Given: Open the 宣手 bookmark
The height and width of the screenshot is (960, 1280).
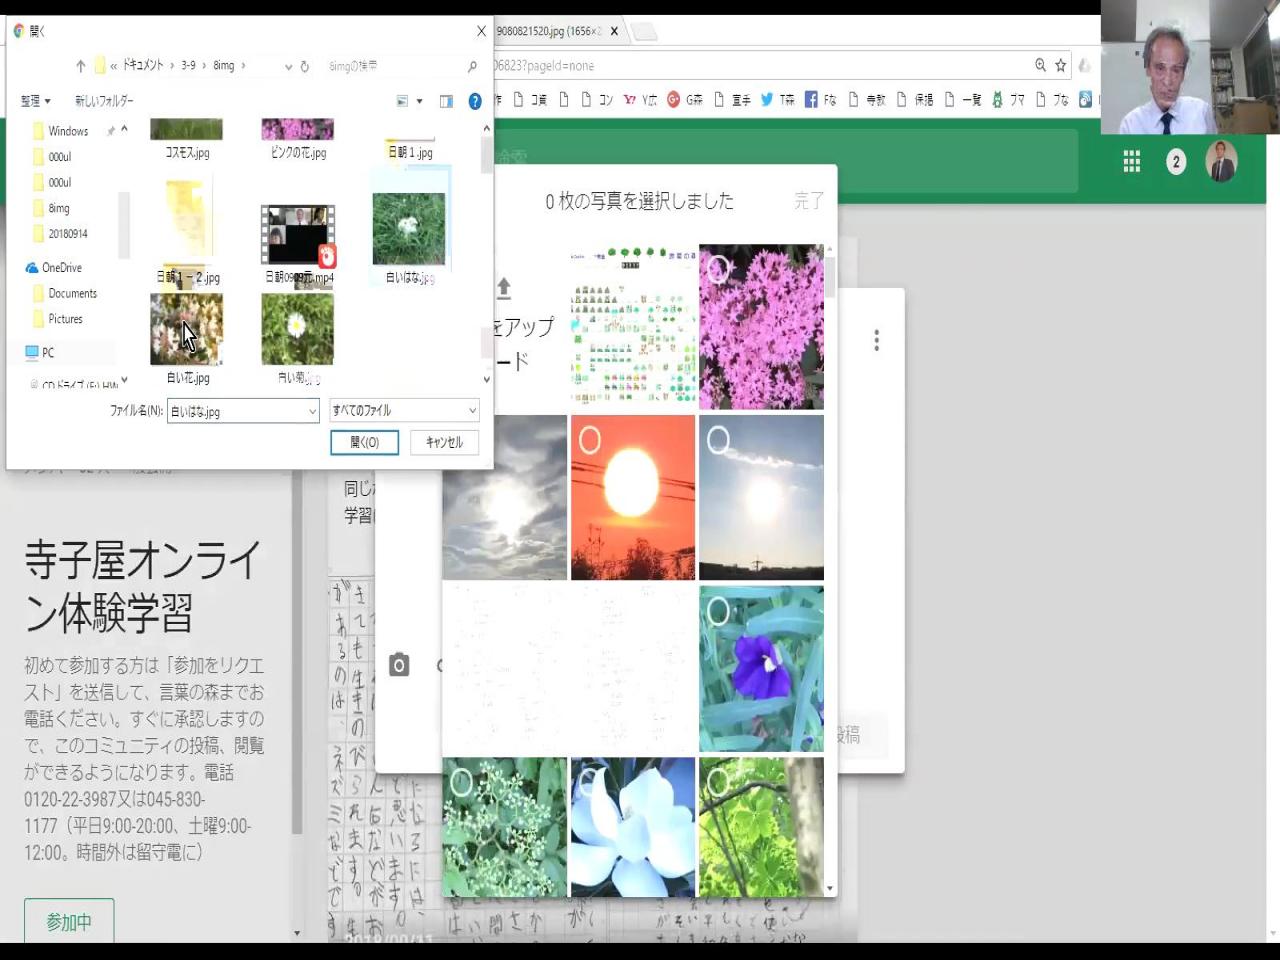Looking at the screenshot, I should coord(732,99).
